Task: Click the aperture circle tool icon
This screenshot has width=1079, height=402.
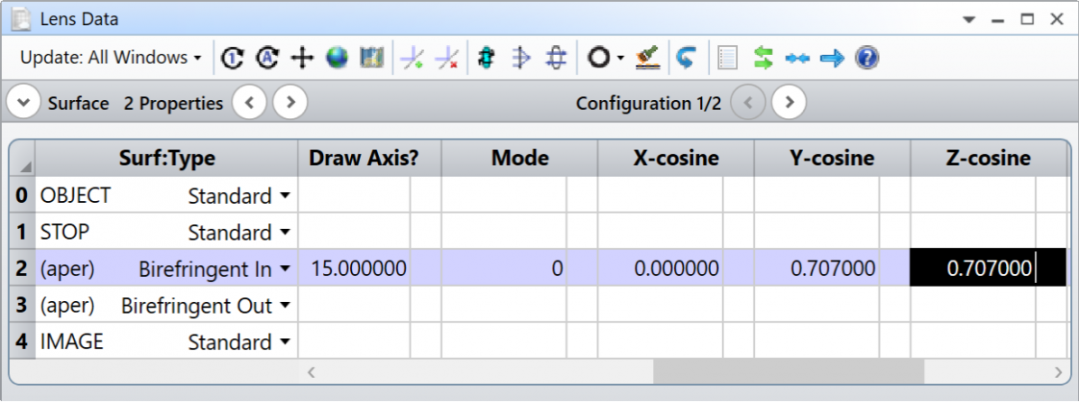Action: pos(598,58)
